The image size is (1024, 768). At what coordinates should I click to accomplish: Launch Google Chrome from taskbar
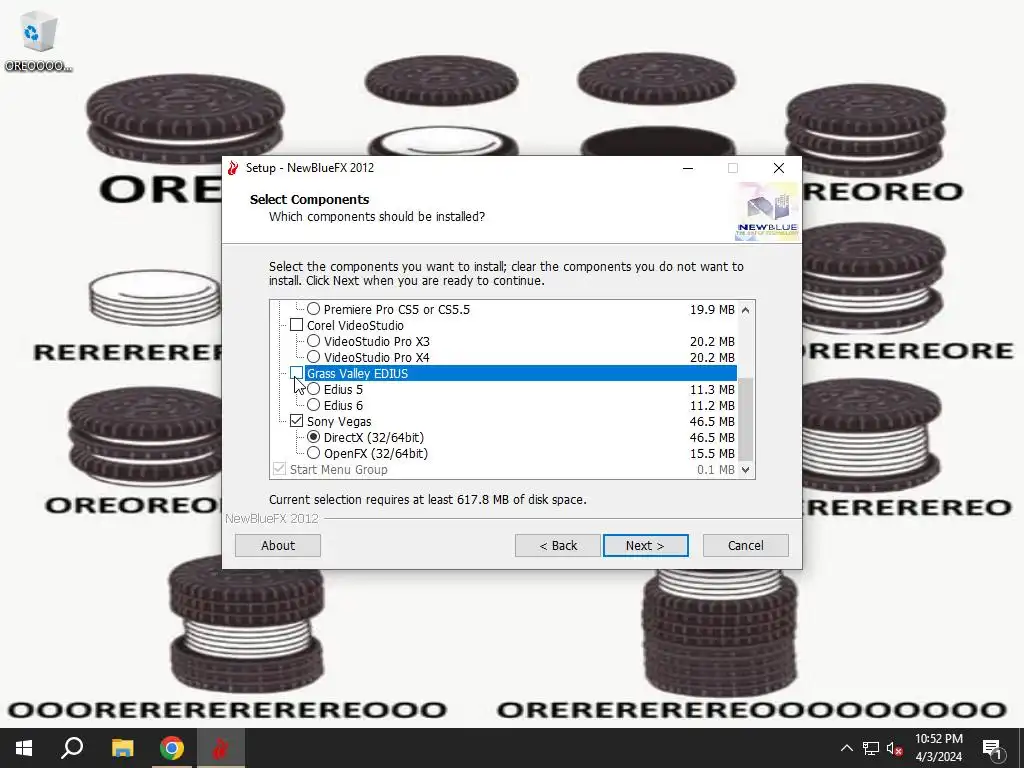tap(172, 748)
